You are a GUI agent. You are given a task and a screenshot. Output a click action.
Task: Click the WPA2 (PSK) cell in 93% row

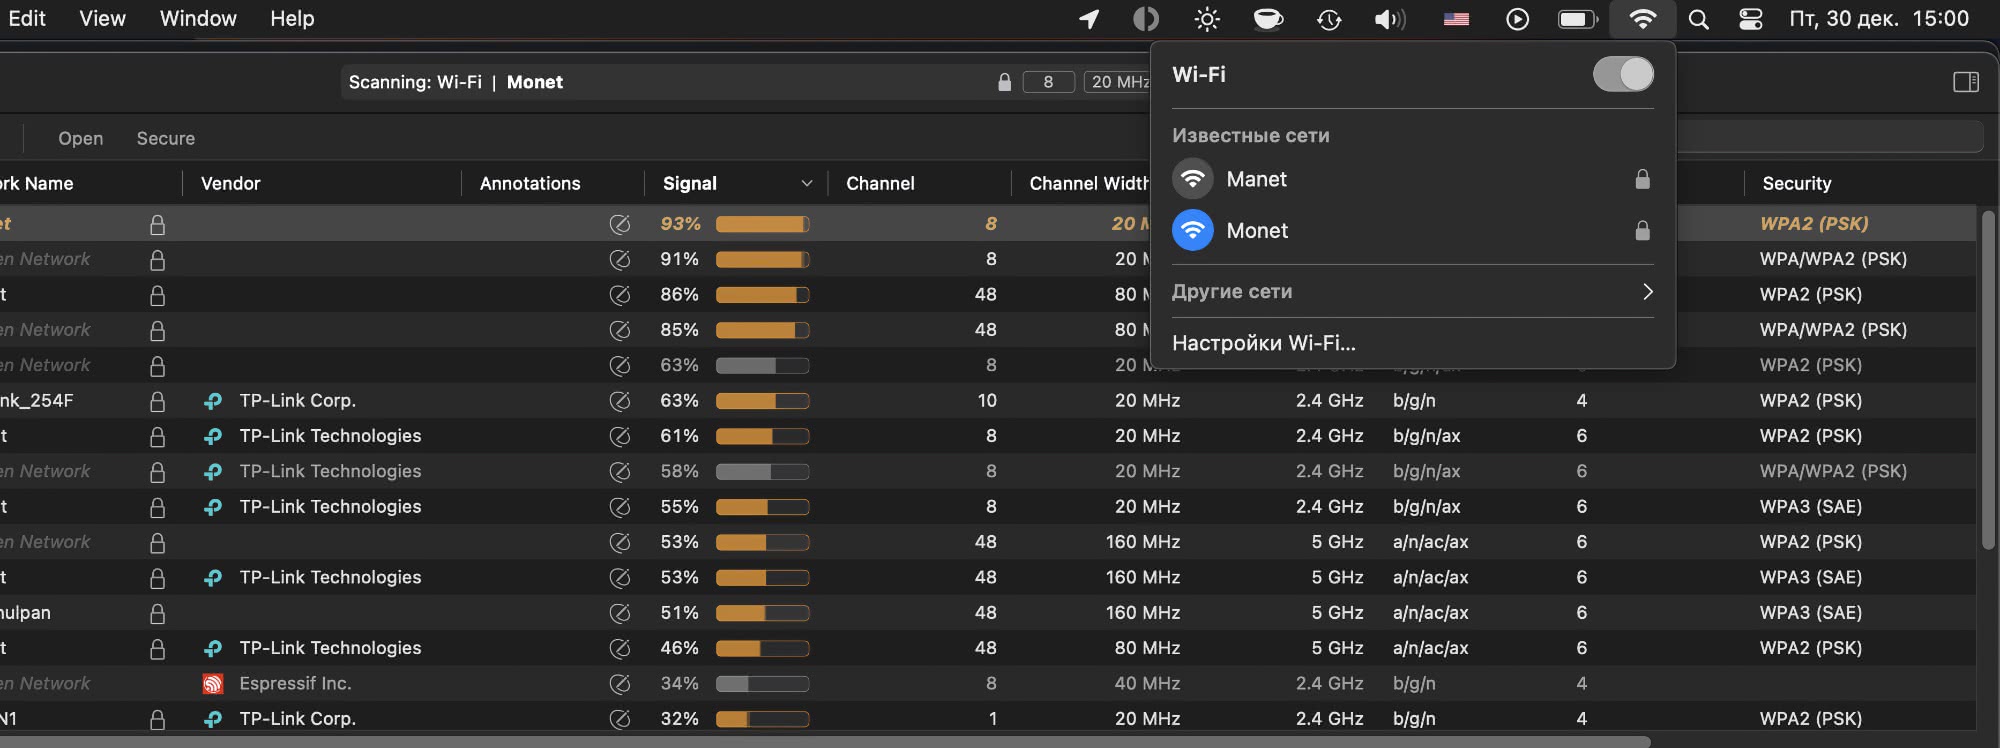(1814, 224)
